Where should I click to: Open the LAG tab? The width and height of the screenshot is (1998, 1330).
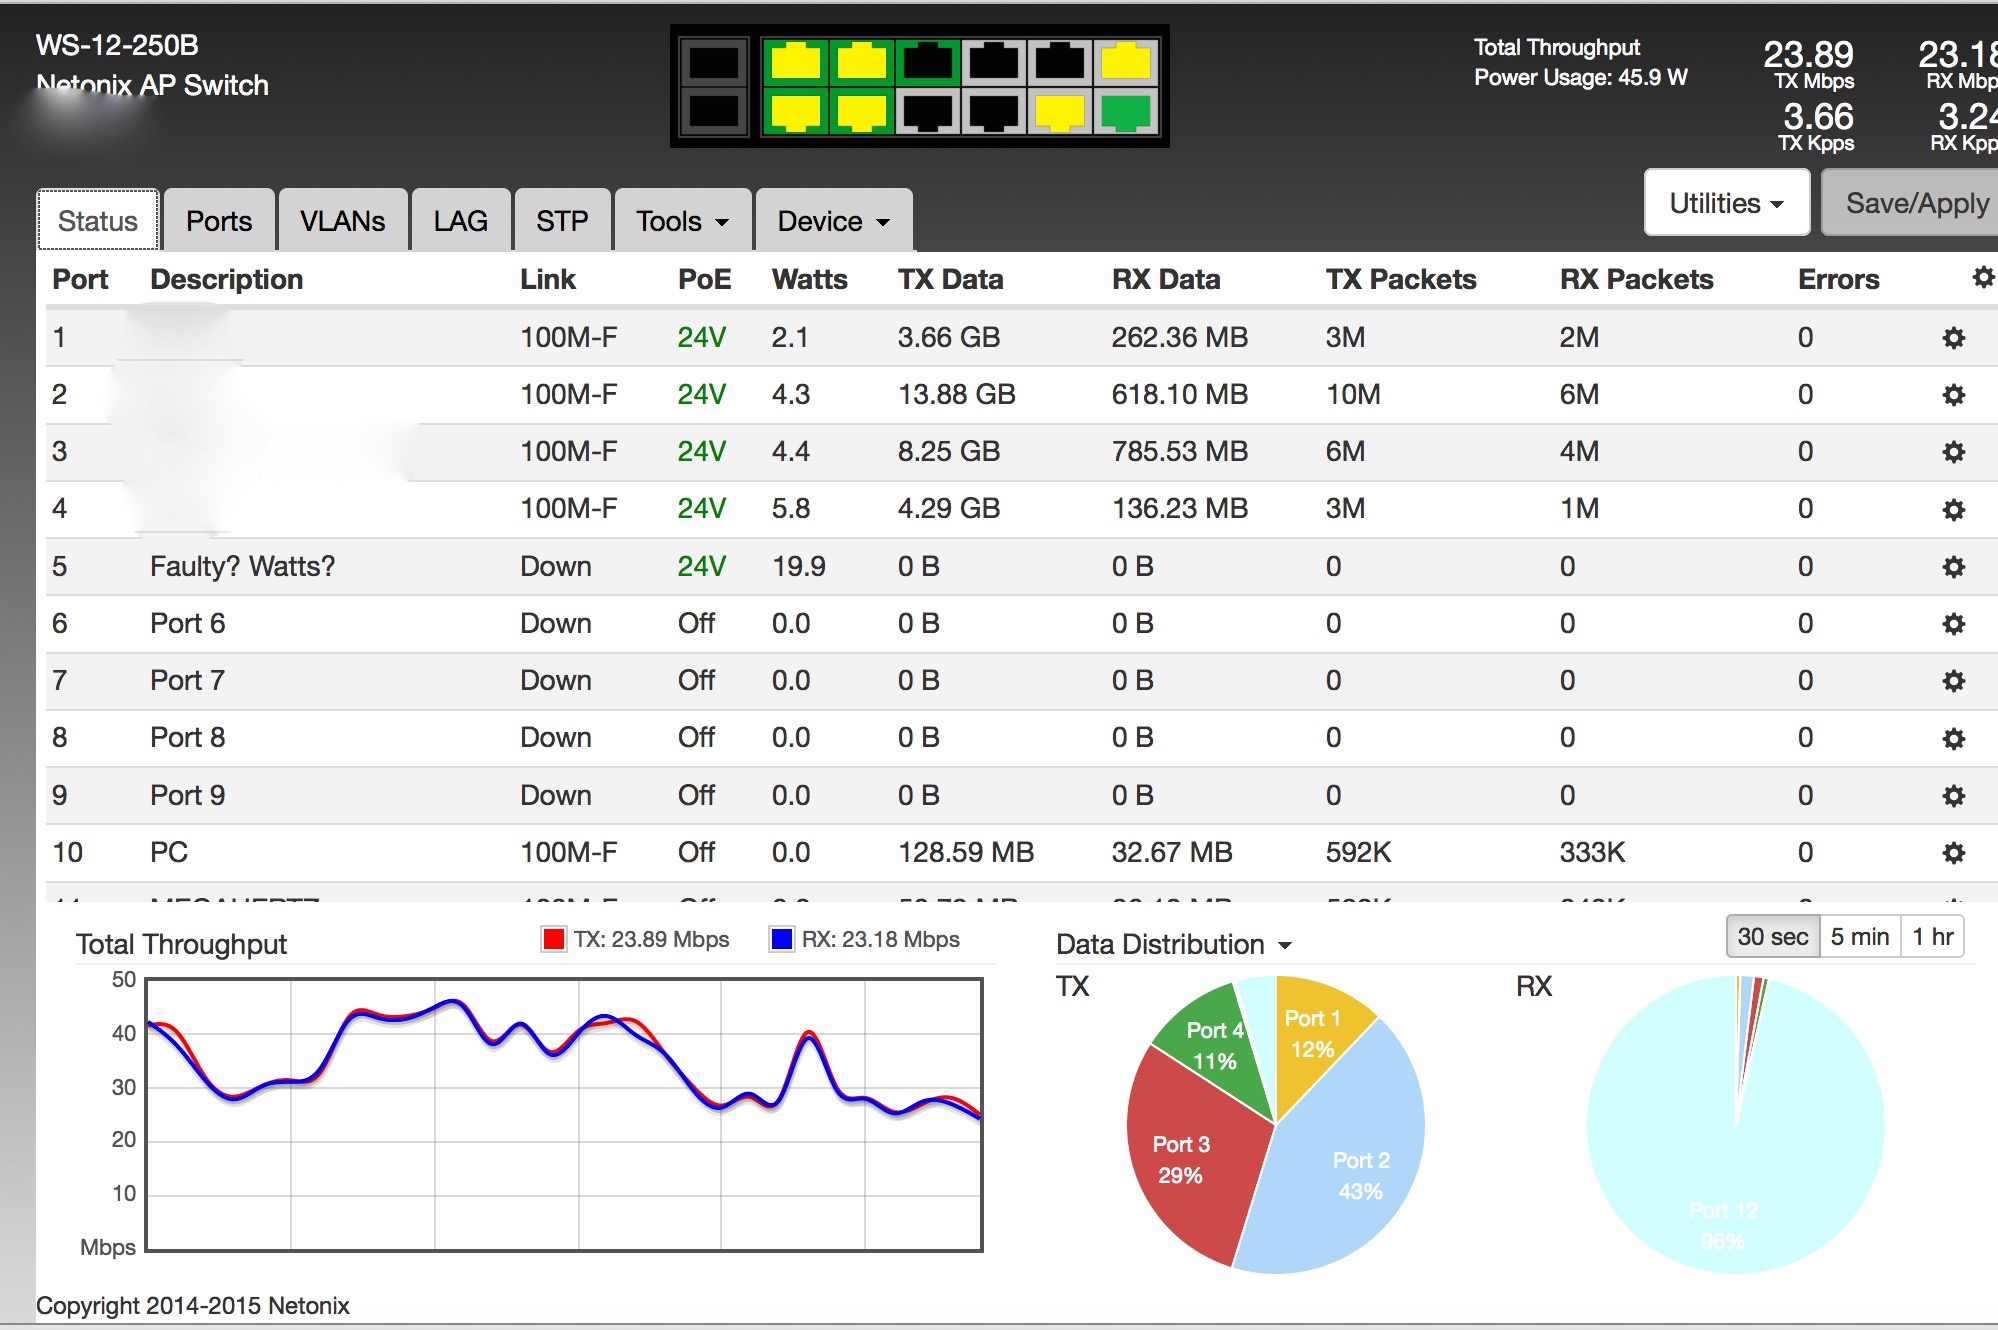point(461,220)
